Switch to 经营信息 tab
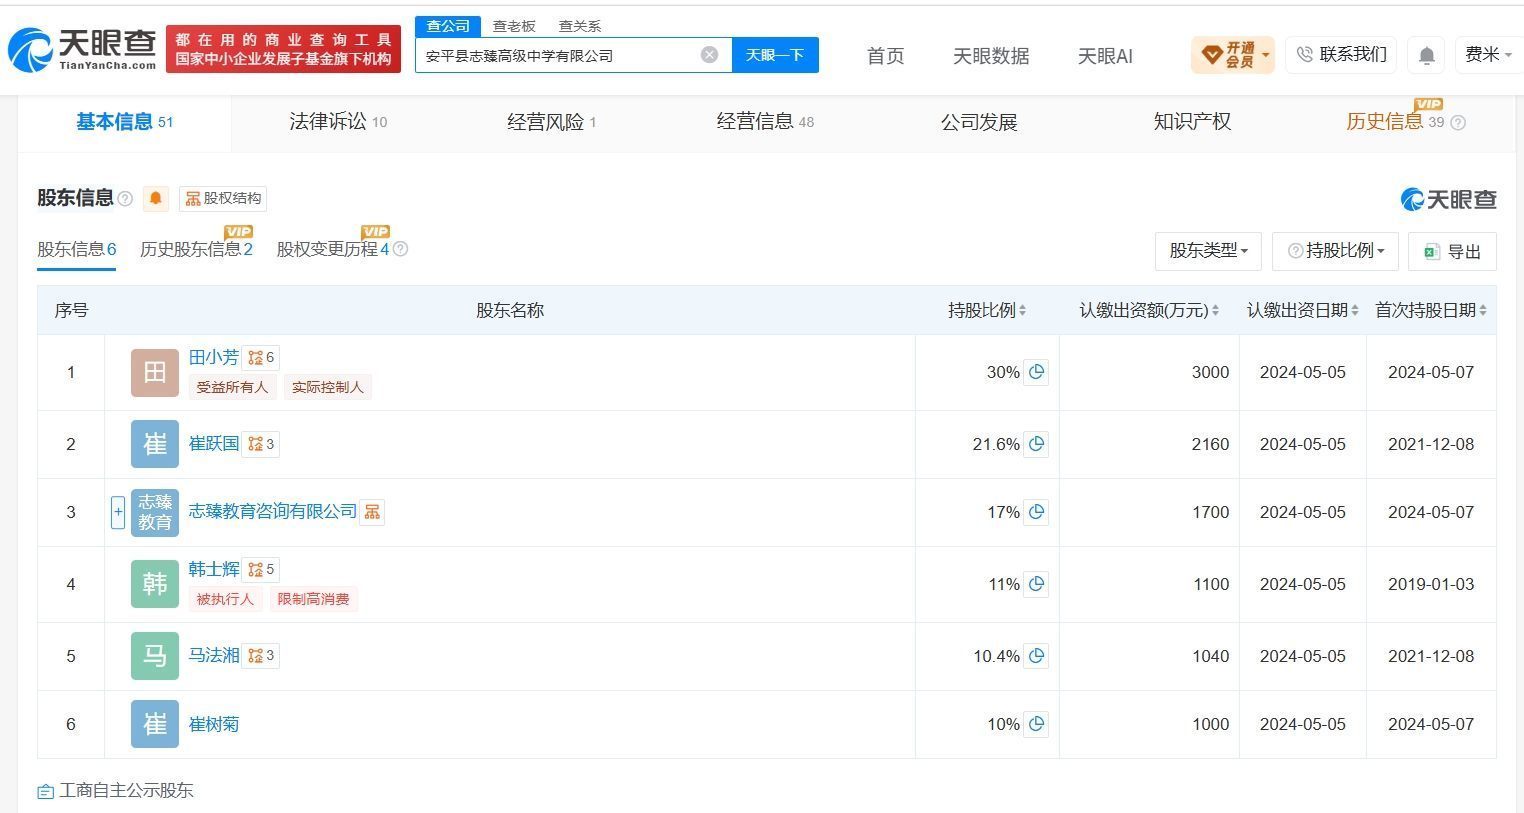Image resolution: width=1524 pixels, height=813 pixels. (765, 122)
